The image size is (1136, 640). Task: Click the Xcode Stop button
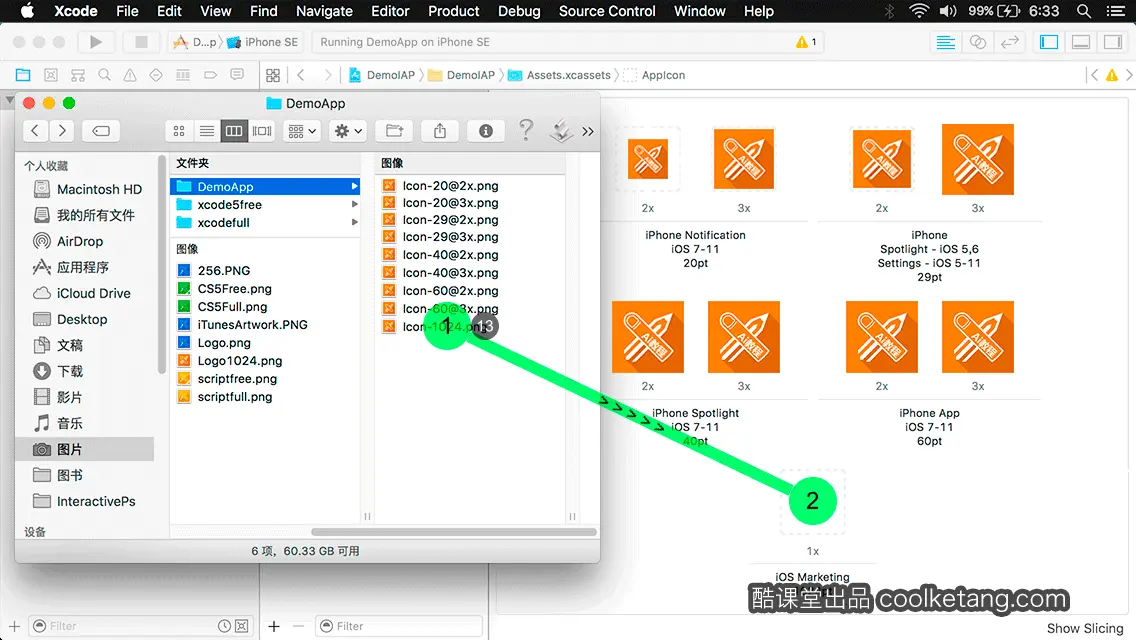[141, 42]
